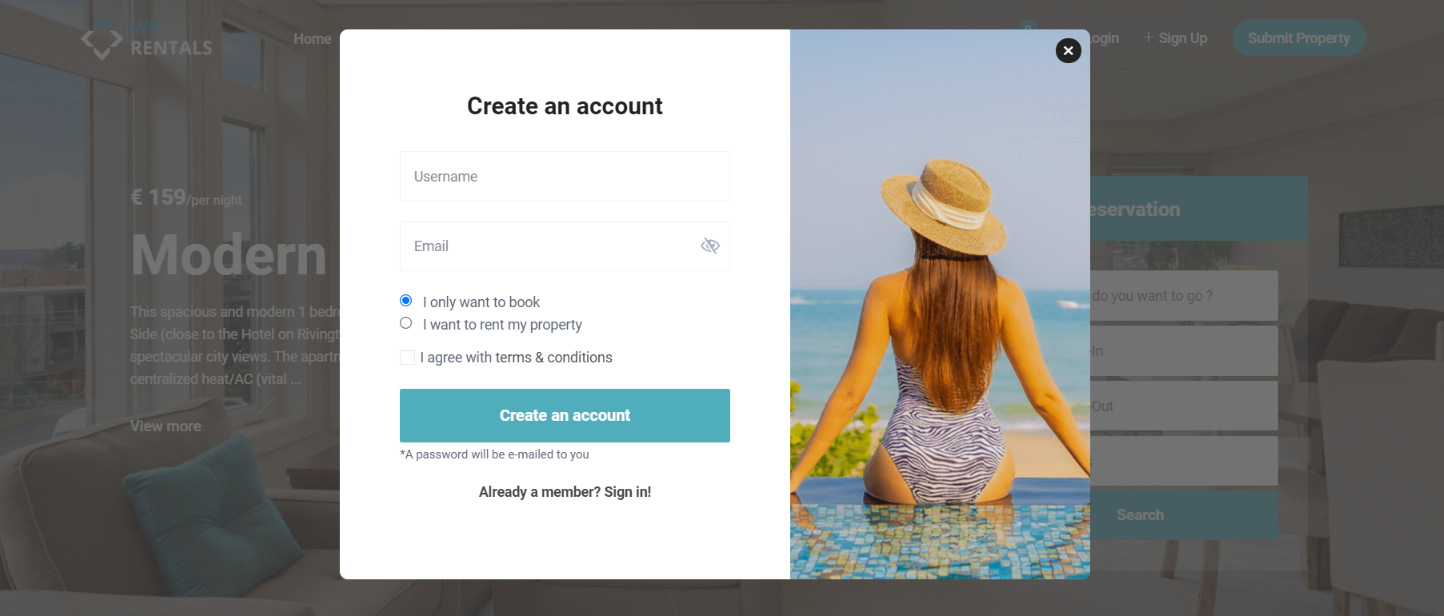Image resolution: width=1444 pixels, height=616 pixels.
Task: Open the Login link in header
Action: tap(1103, 38)
